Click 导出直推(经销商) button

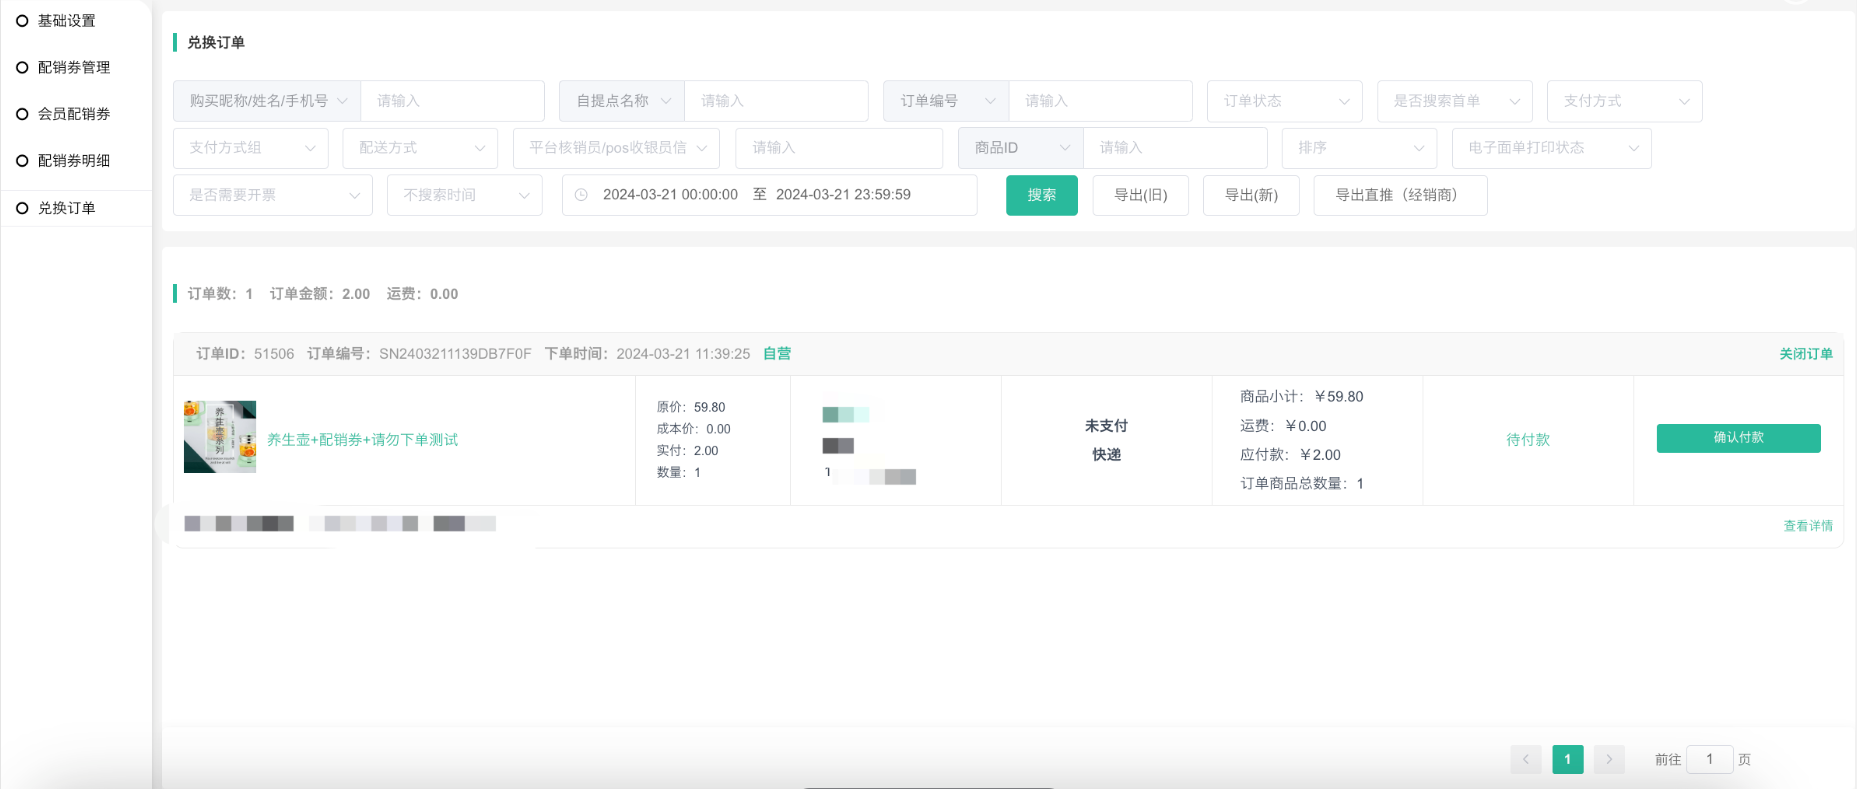click(x=1400, y=195)
